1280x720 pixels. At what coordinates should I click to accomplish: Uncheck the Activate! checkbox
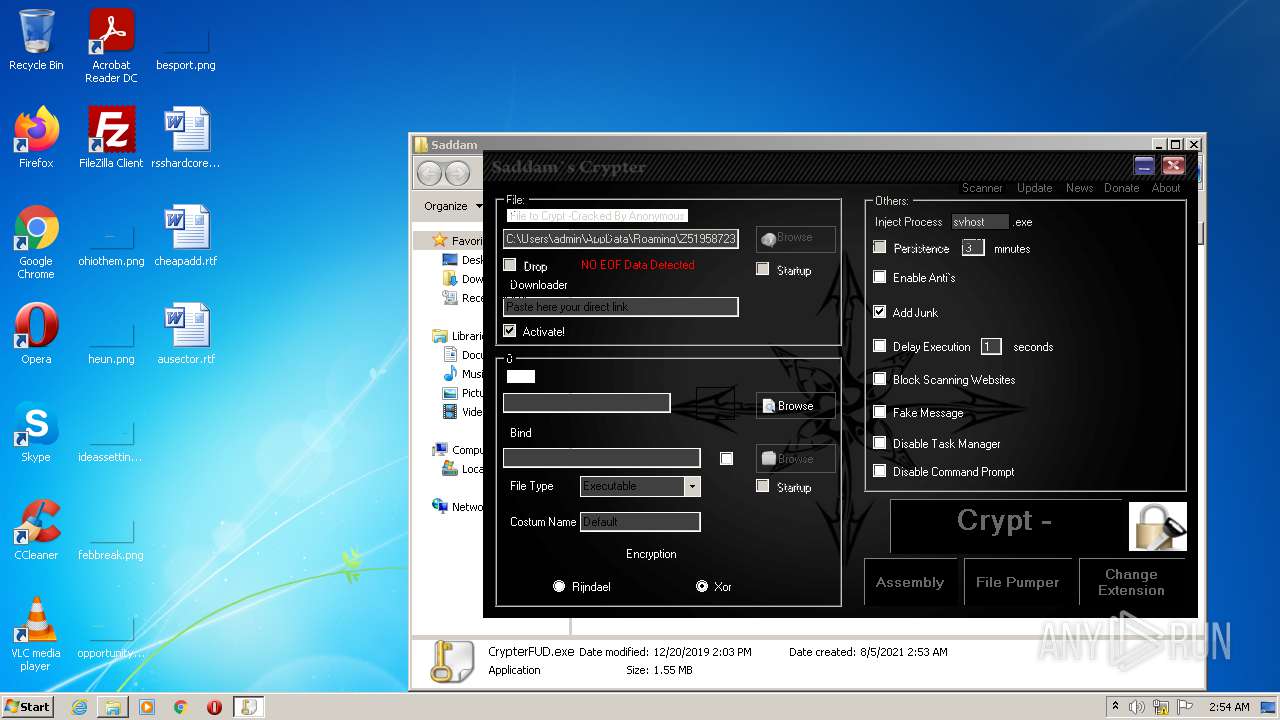510,331
